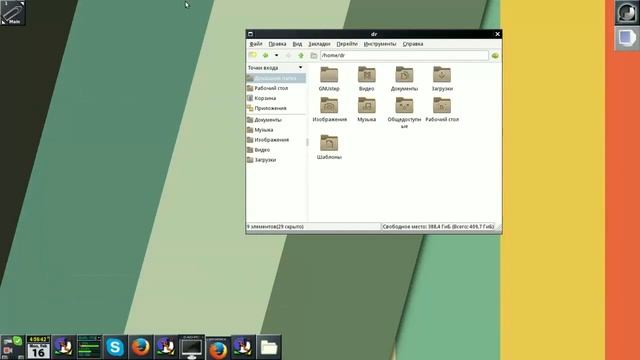640x360 pixels.
Task: Click the greyed forward arrow icon
Action: [288, 55]
